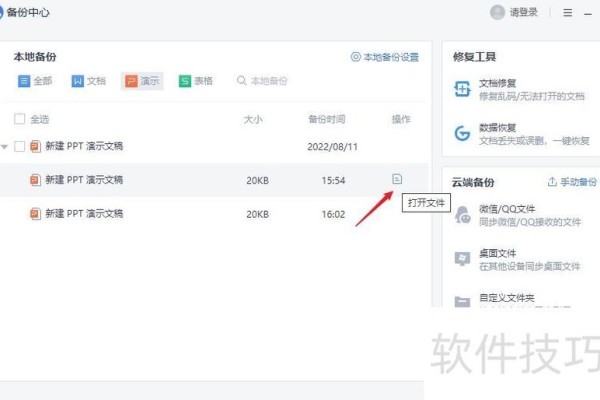Select the 16:02 backup row name
This screenshot has width=600, height=400.
click(84, 213)
